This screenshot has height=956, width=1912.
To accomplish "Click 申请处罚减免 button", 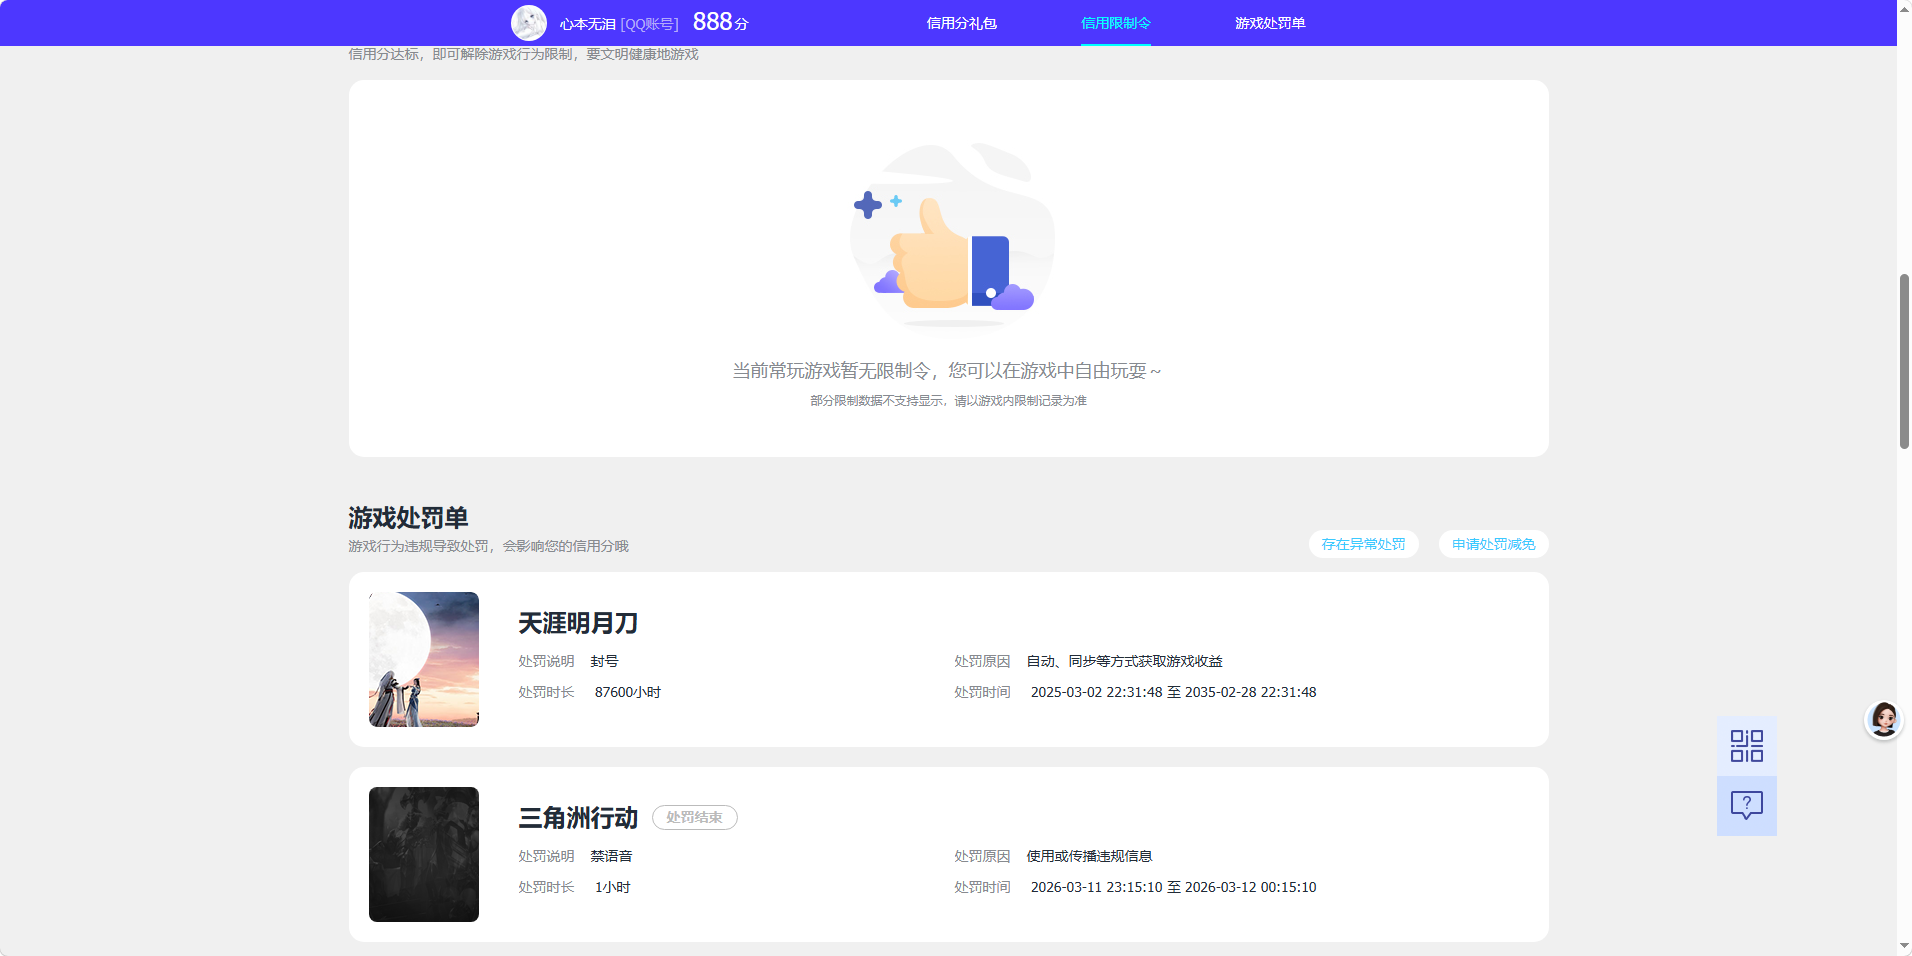I will click(1493, 544).
